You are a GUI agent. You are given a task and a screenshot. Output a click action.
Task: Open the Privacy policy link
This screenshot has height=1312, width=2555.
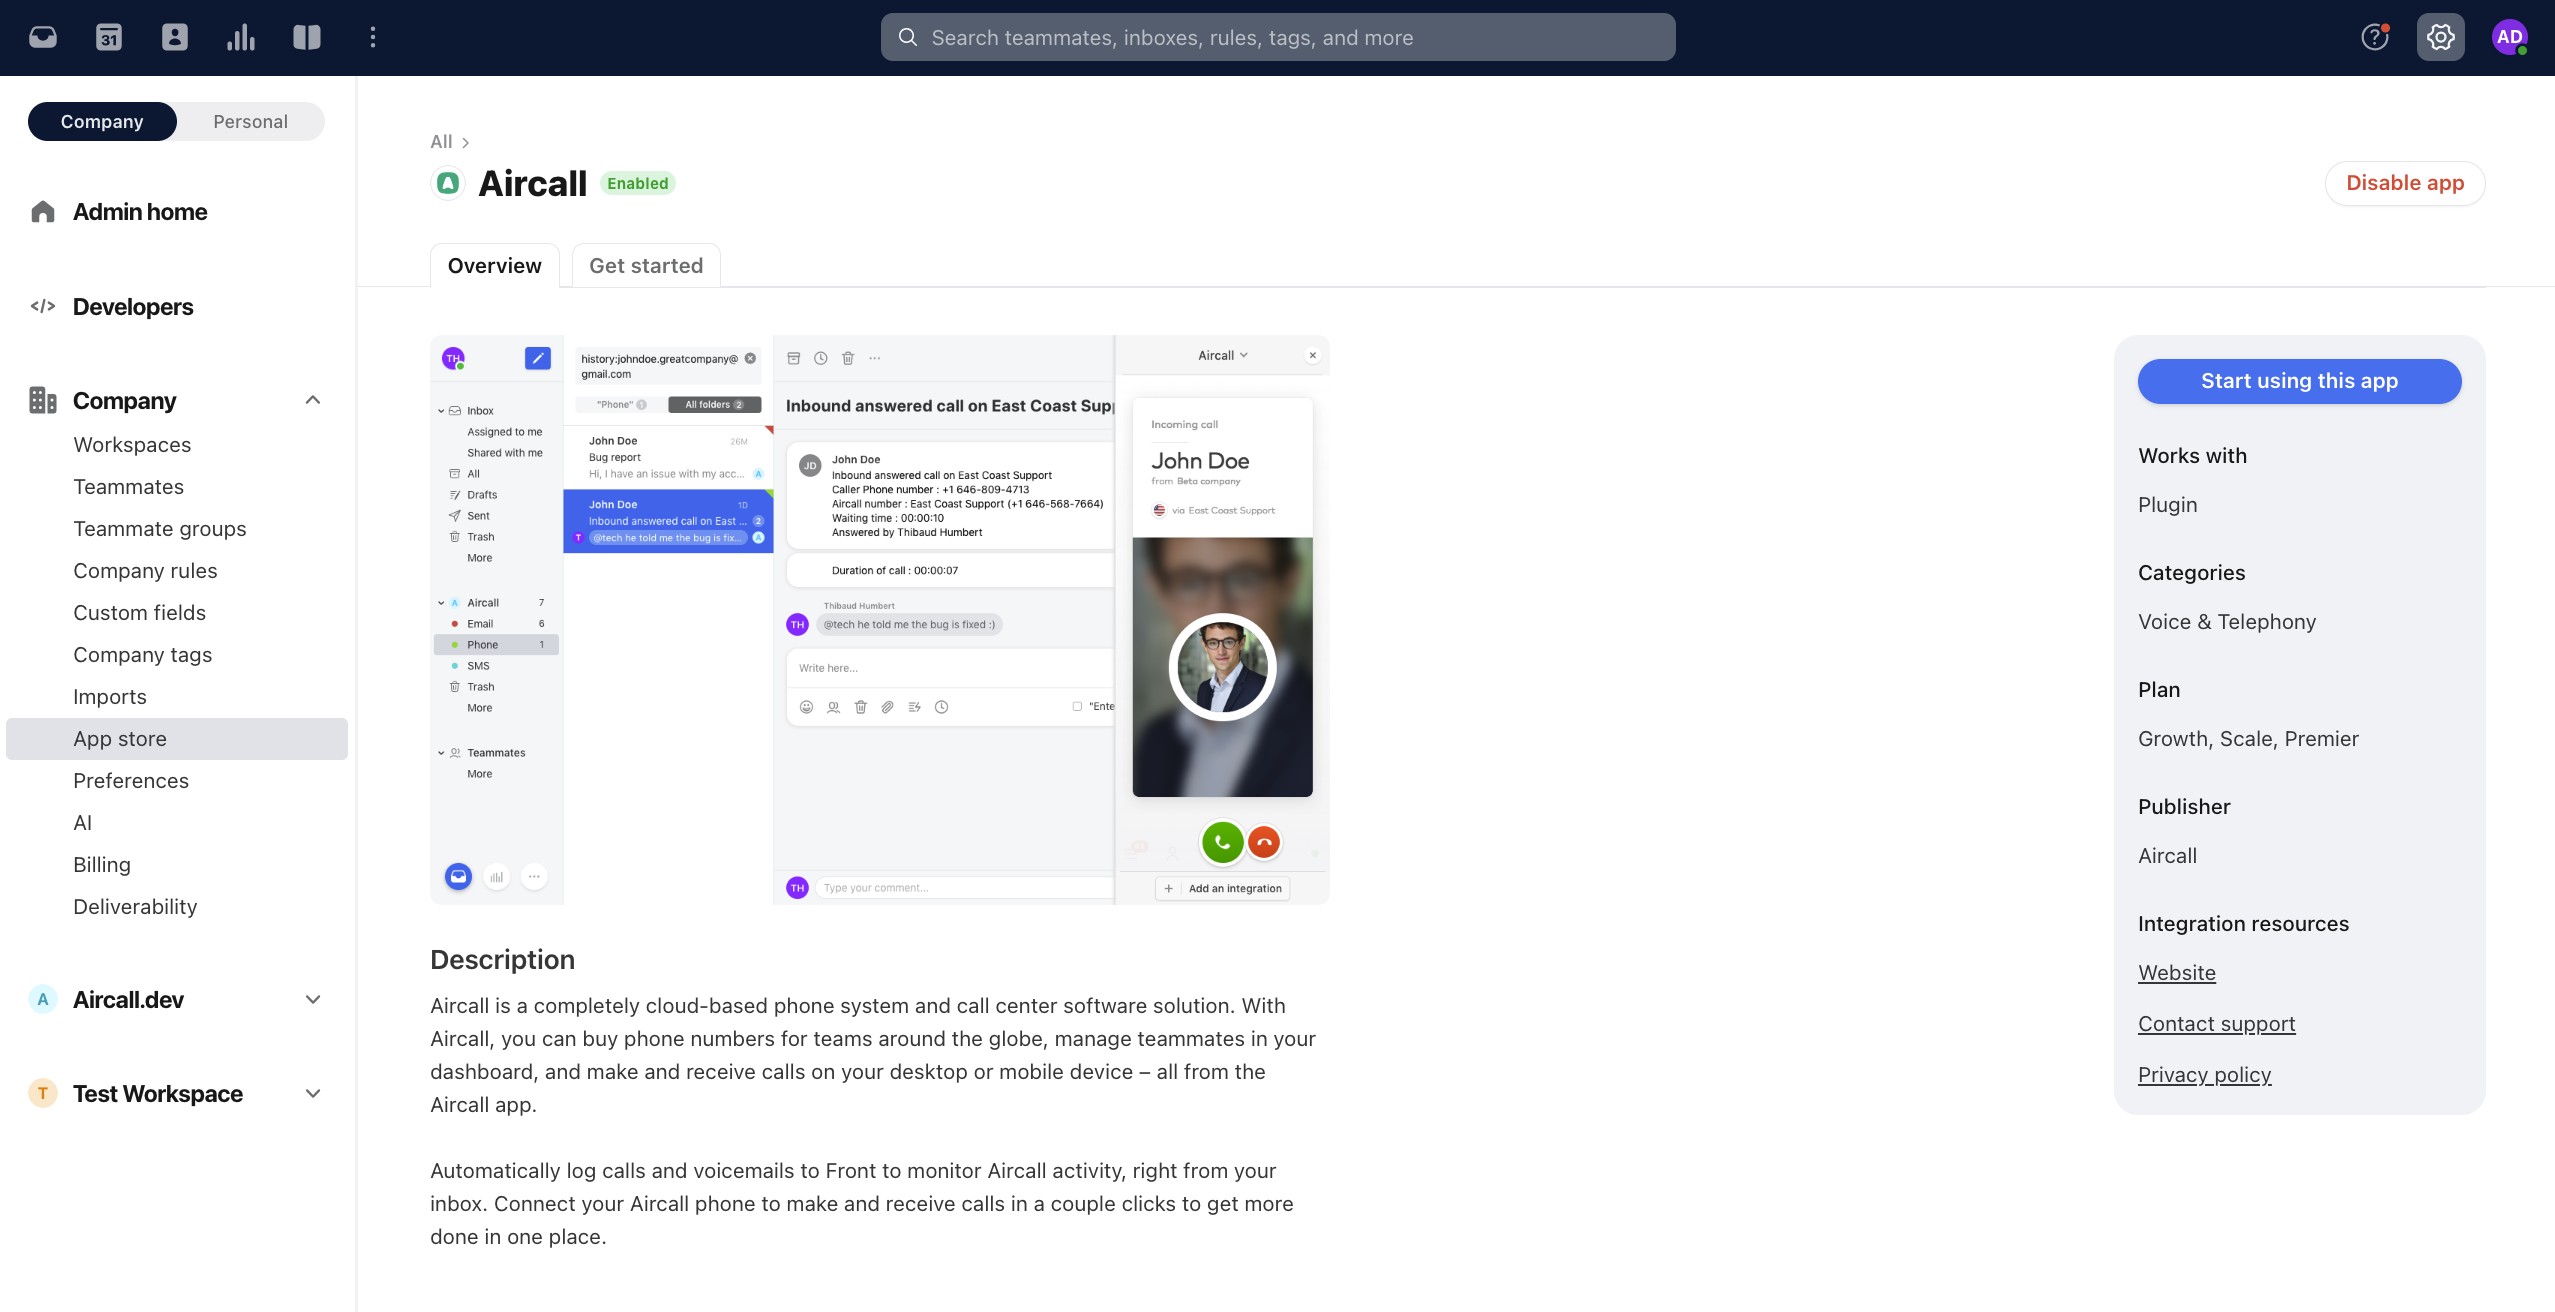(x=2204, y=1075)
